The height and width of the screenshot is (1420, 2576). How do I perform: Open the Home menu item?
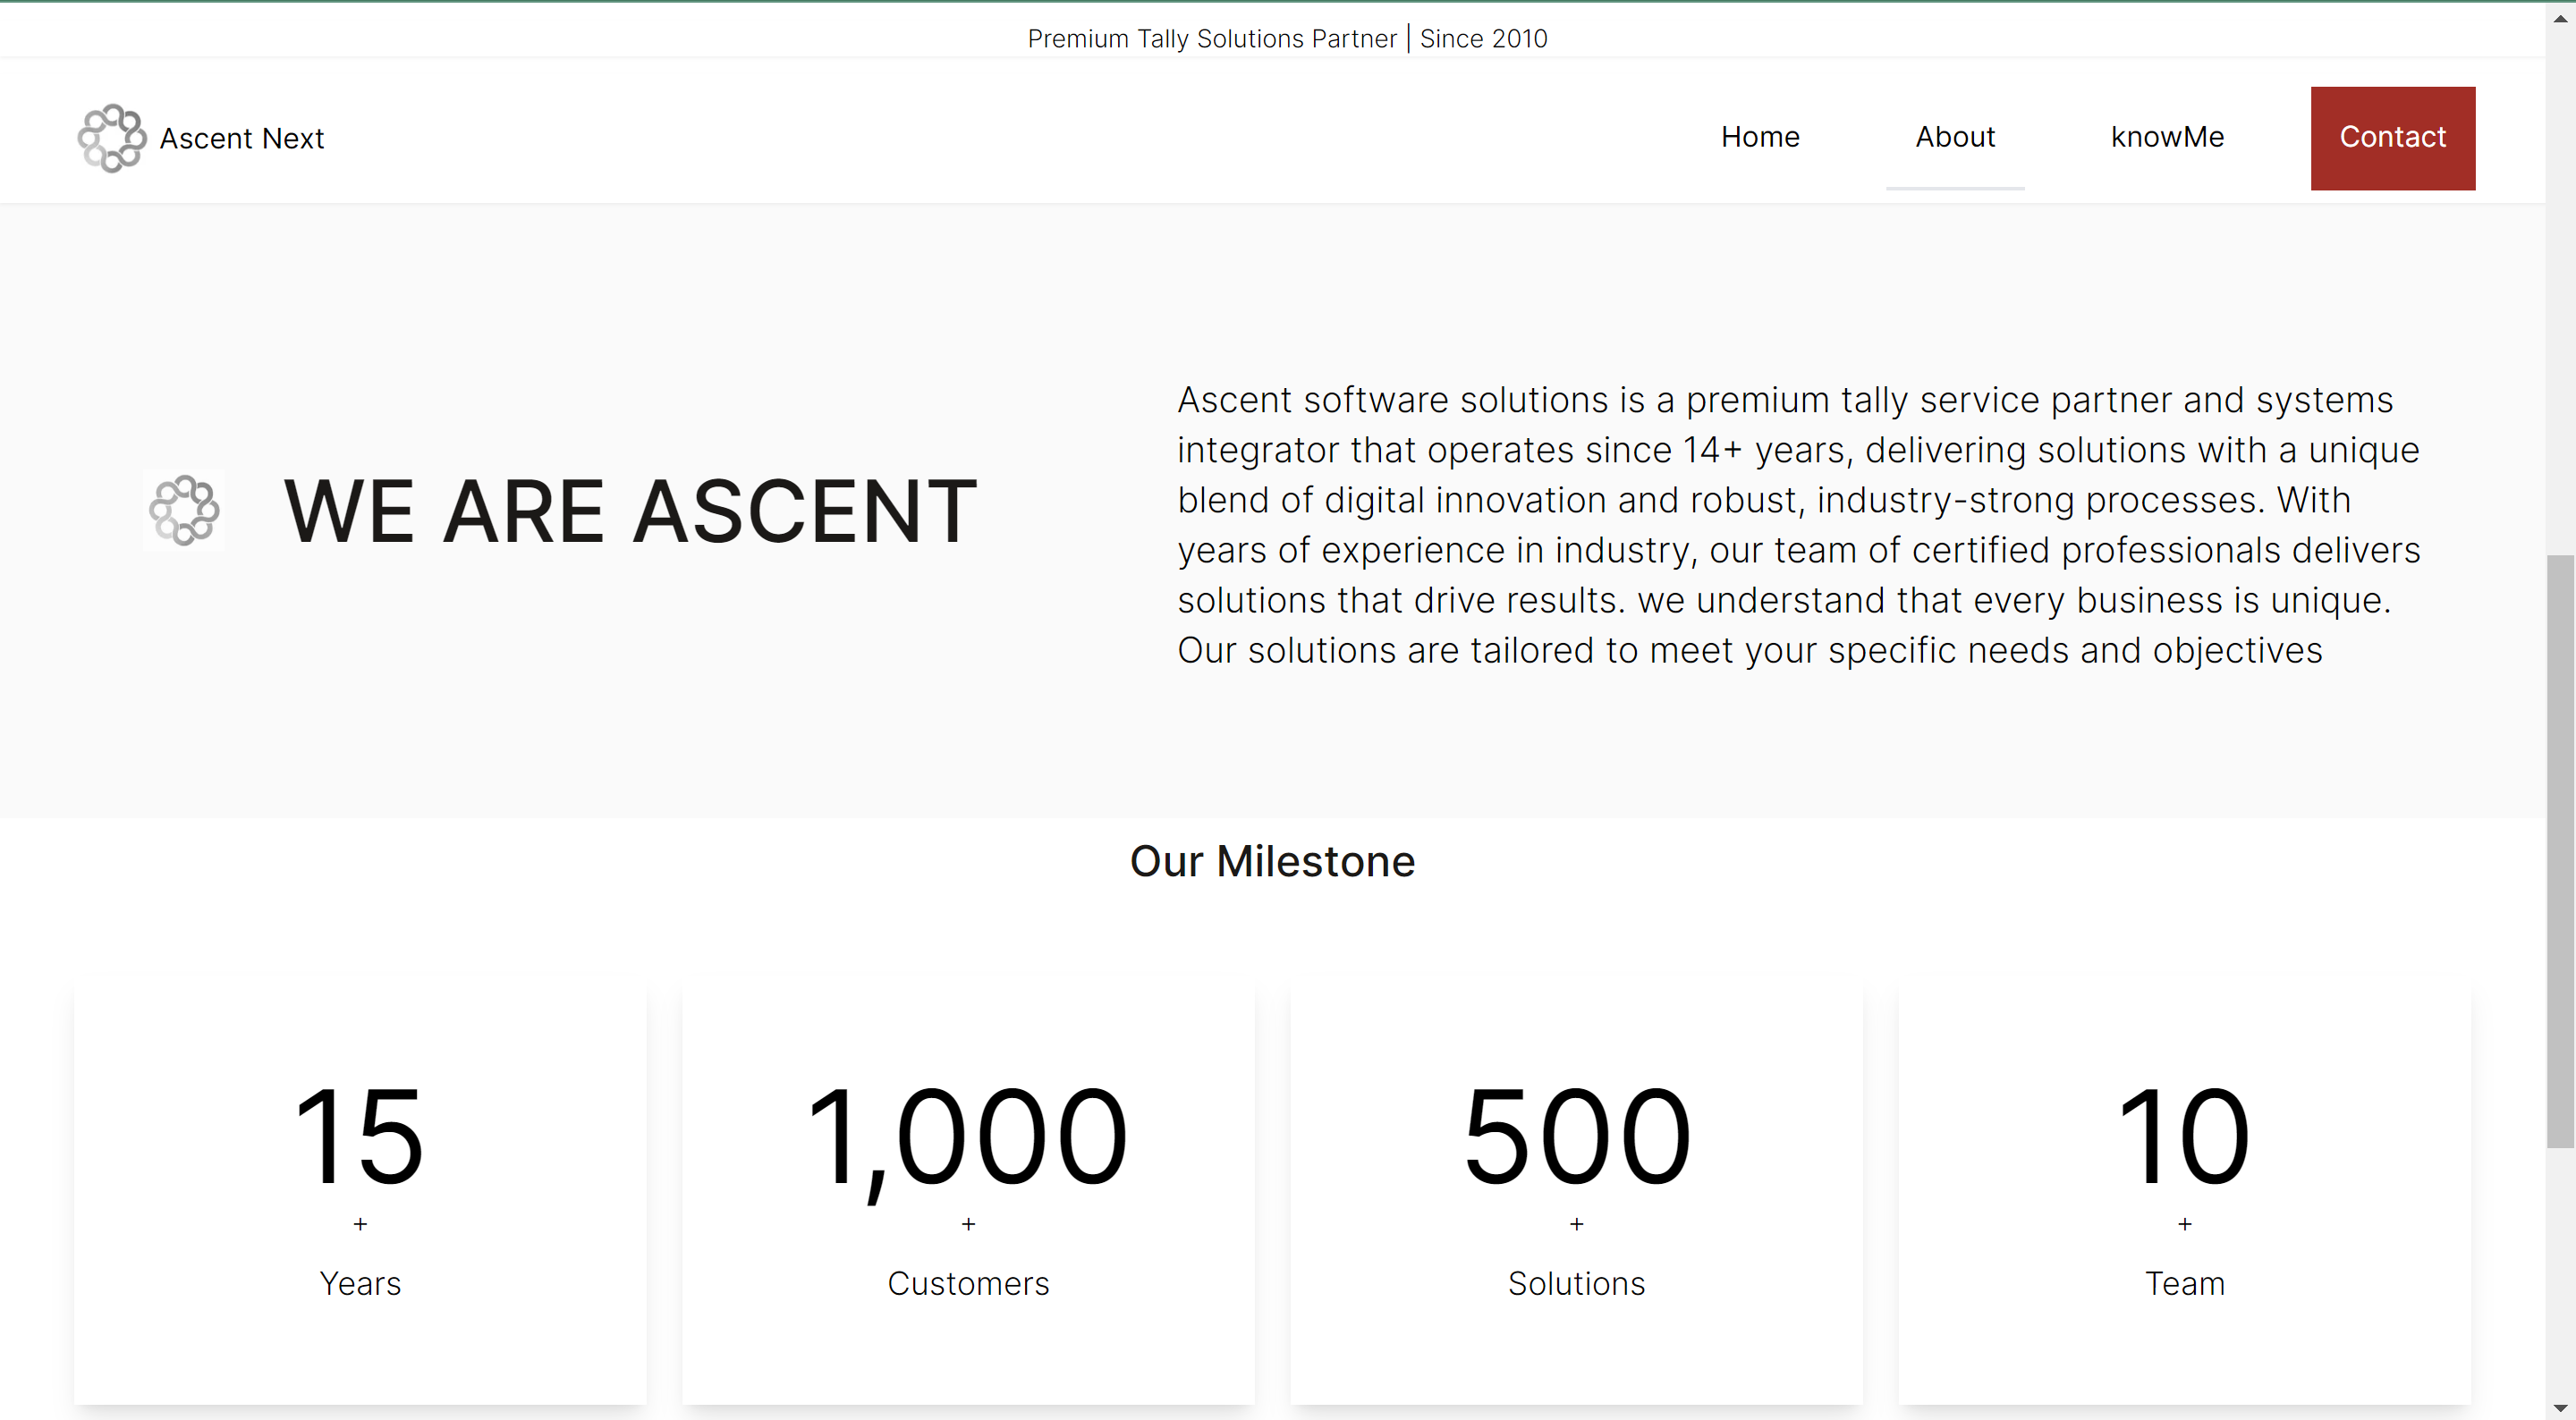coord(1760,137)
